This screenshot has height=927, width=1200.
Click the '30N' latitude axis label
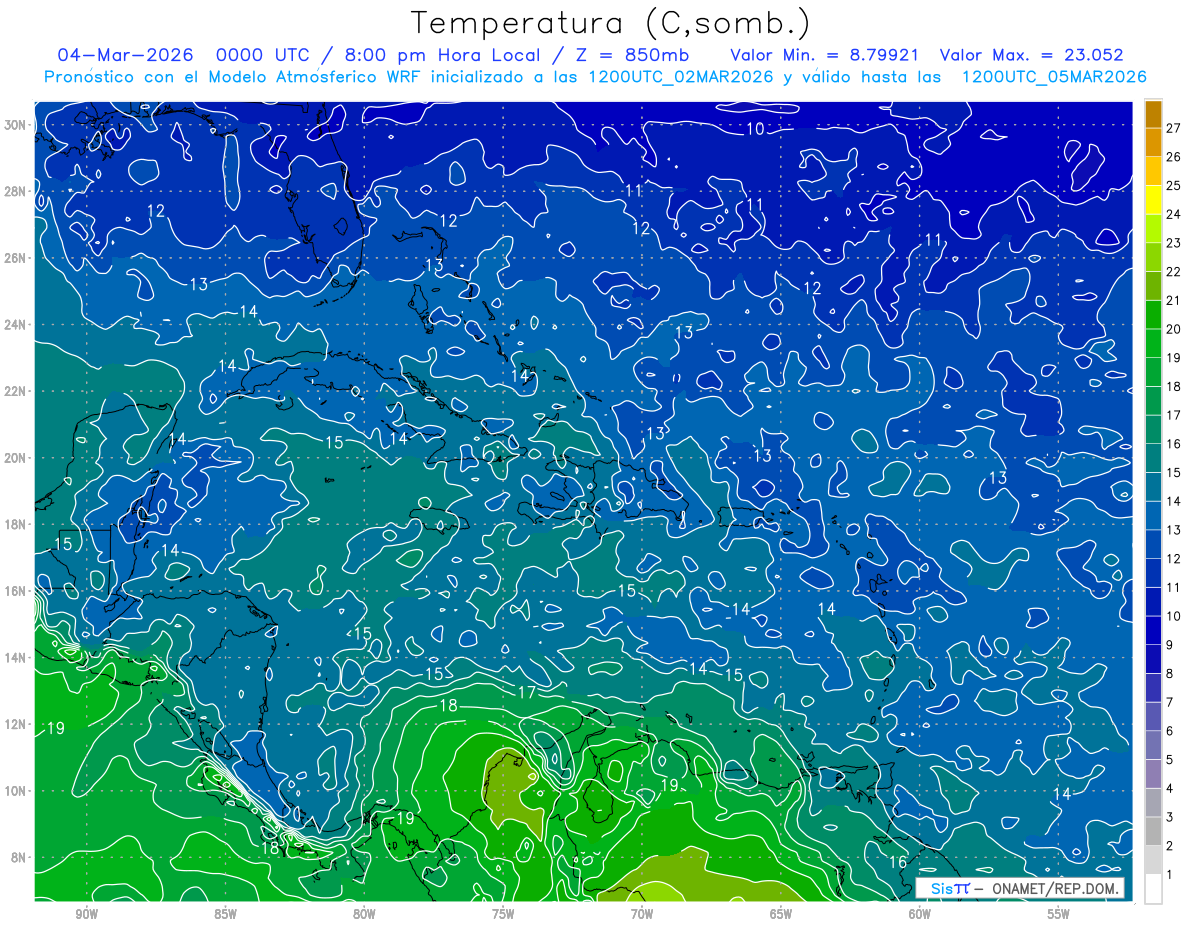[x=14, y=124]
